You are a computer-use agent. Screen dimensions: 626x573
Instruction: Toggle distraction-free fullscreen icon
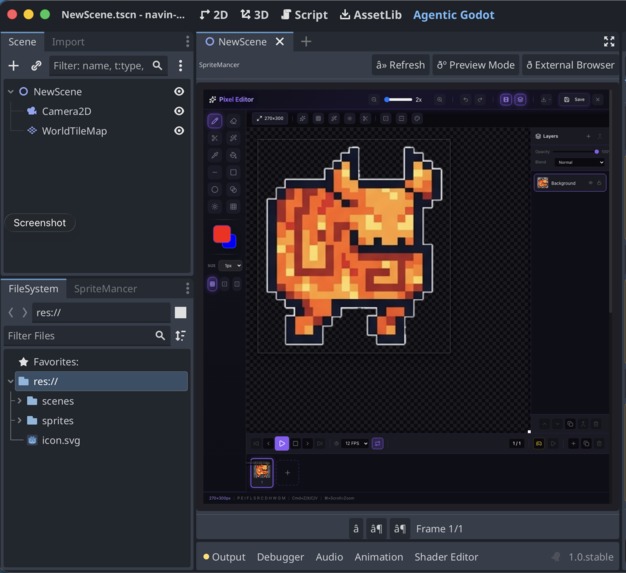609,41
